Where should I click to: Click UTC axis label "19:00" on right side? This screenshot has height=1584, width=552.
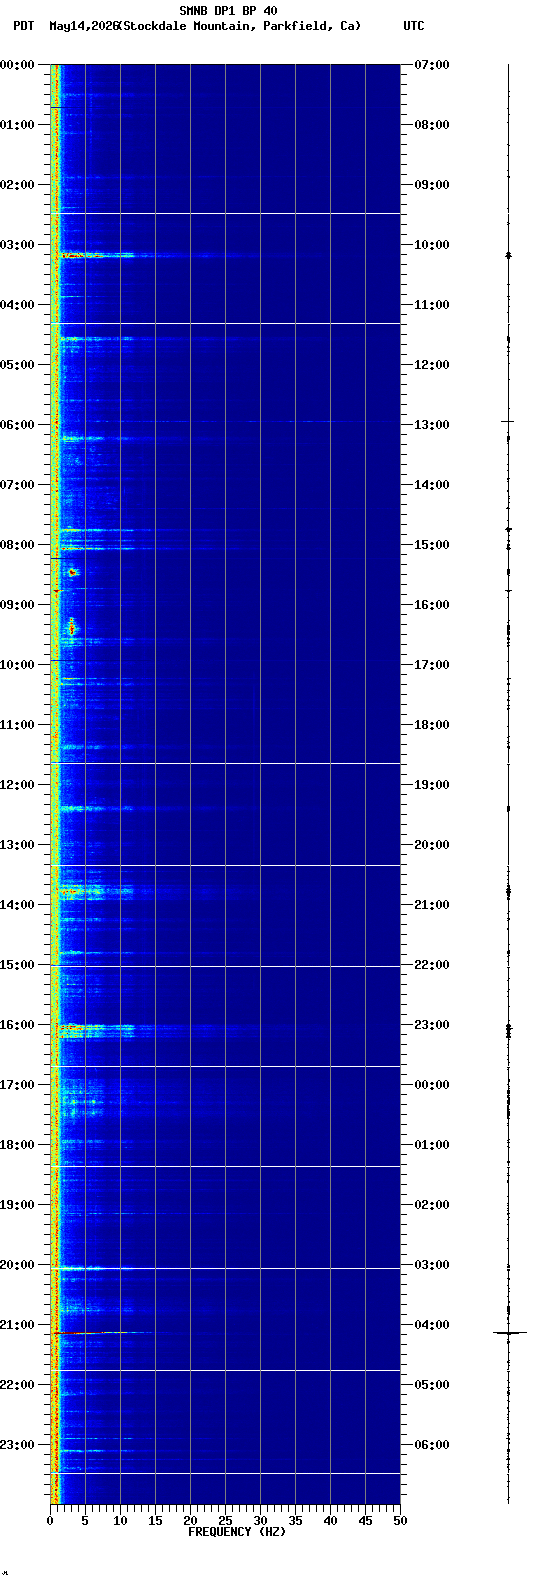(432, 785)
